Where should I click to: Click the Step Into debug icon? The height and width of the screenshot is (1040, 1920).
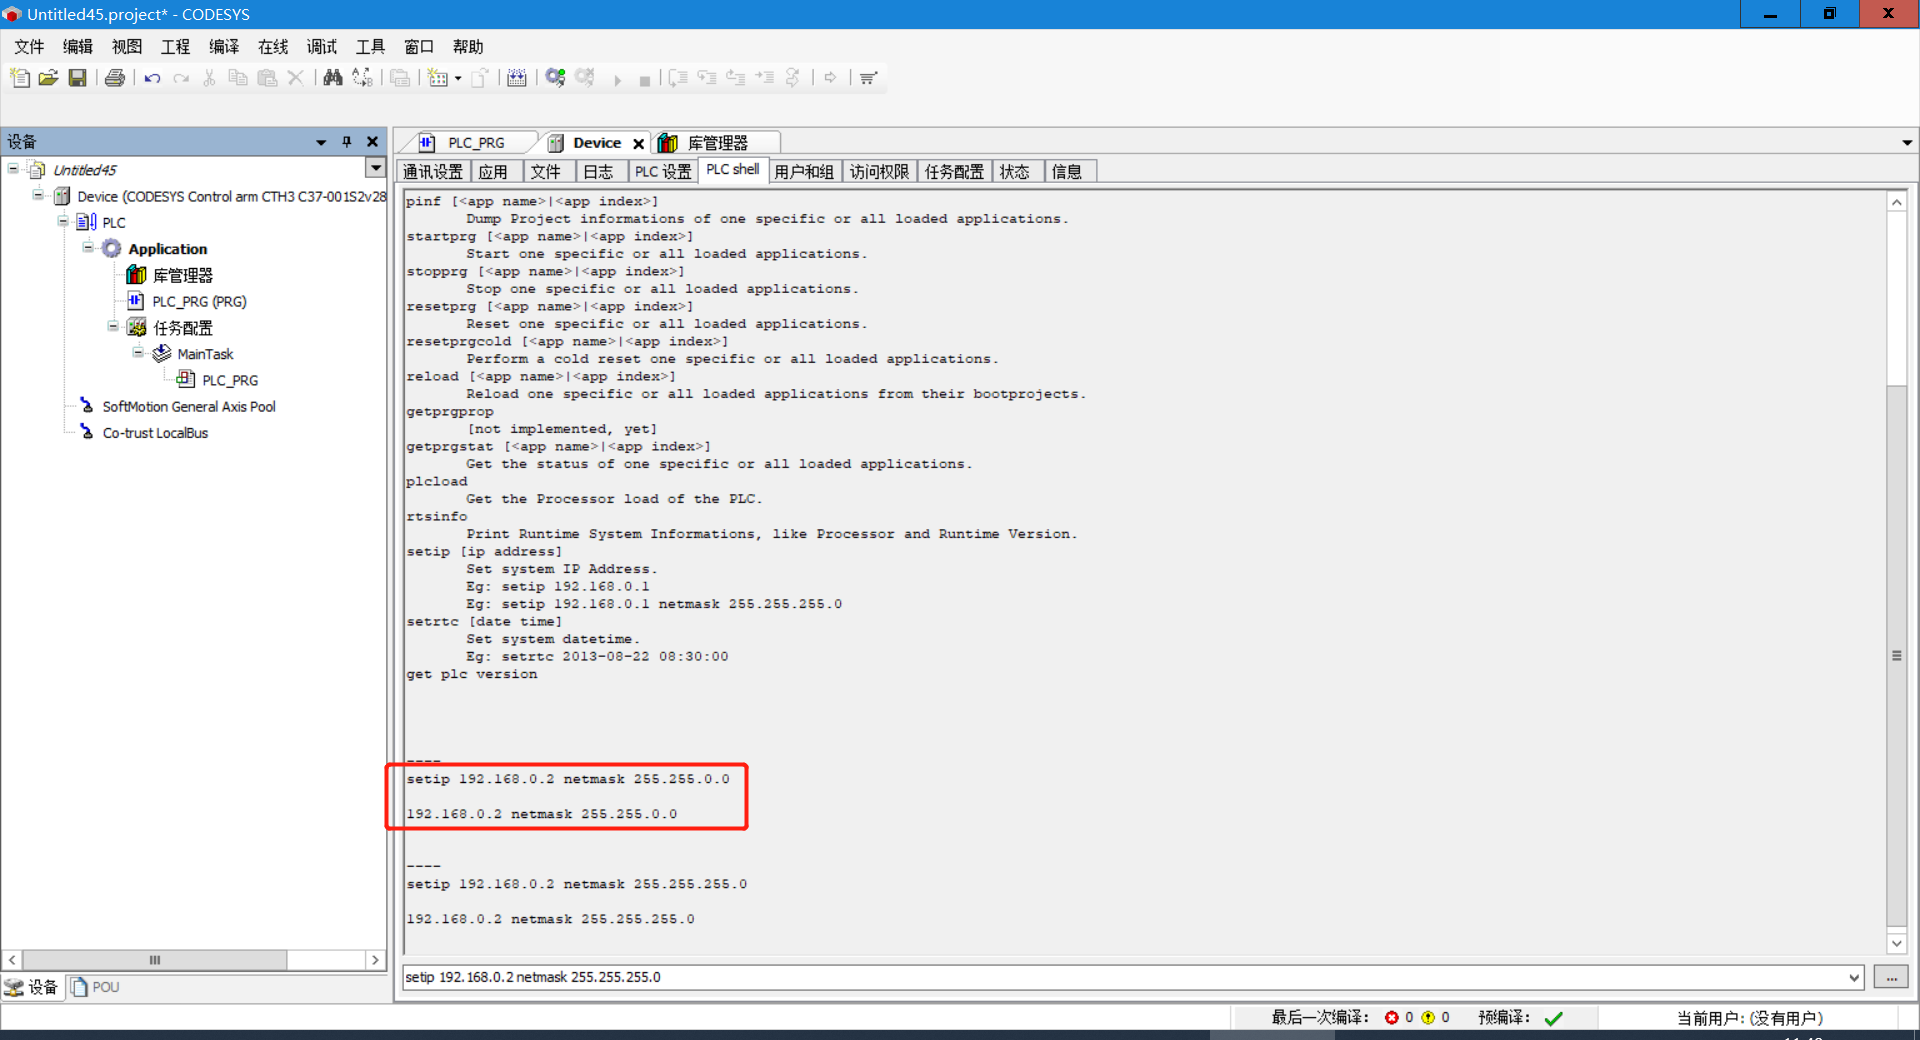(707, 78)
